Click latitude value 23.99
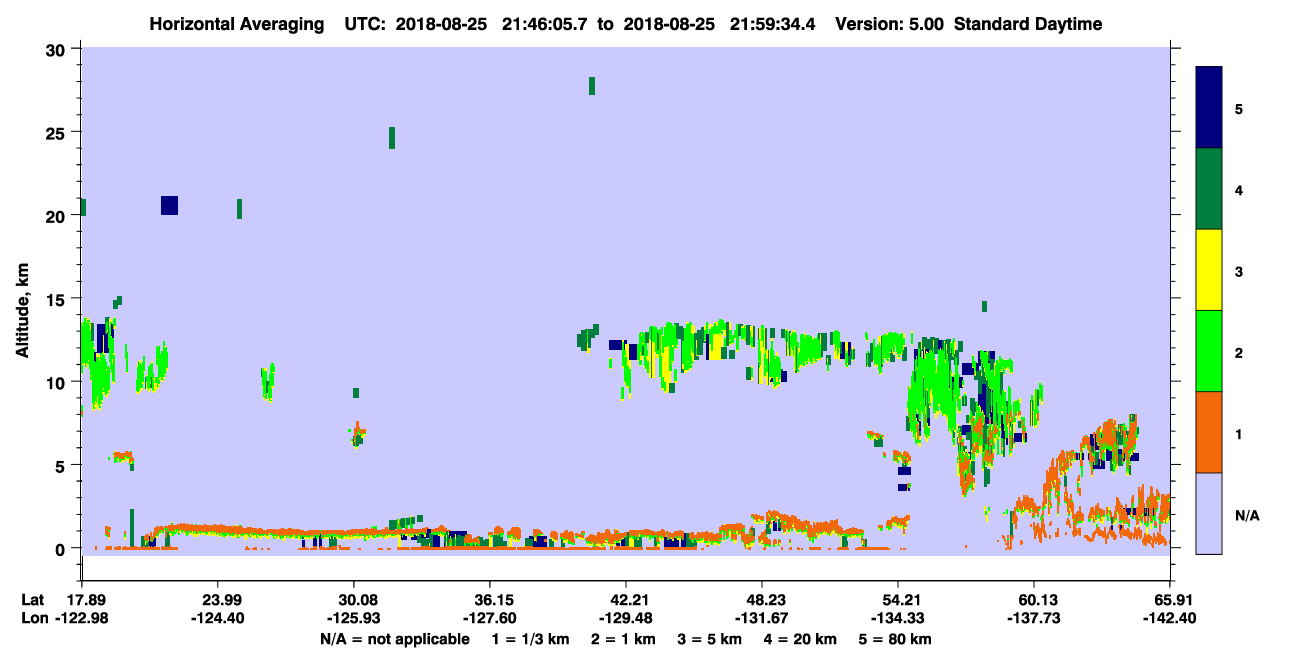The image size is (1300, 667). tap(218, 600)
